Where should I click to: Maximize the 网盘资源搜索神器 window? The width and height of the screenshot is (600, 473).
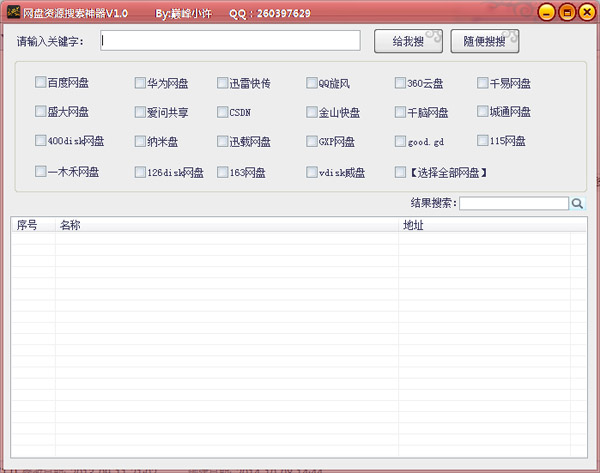567,13
